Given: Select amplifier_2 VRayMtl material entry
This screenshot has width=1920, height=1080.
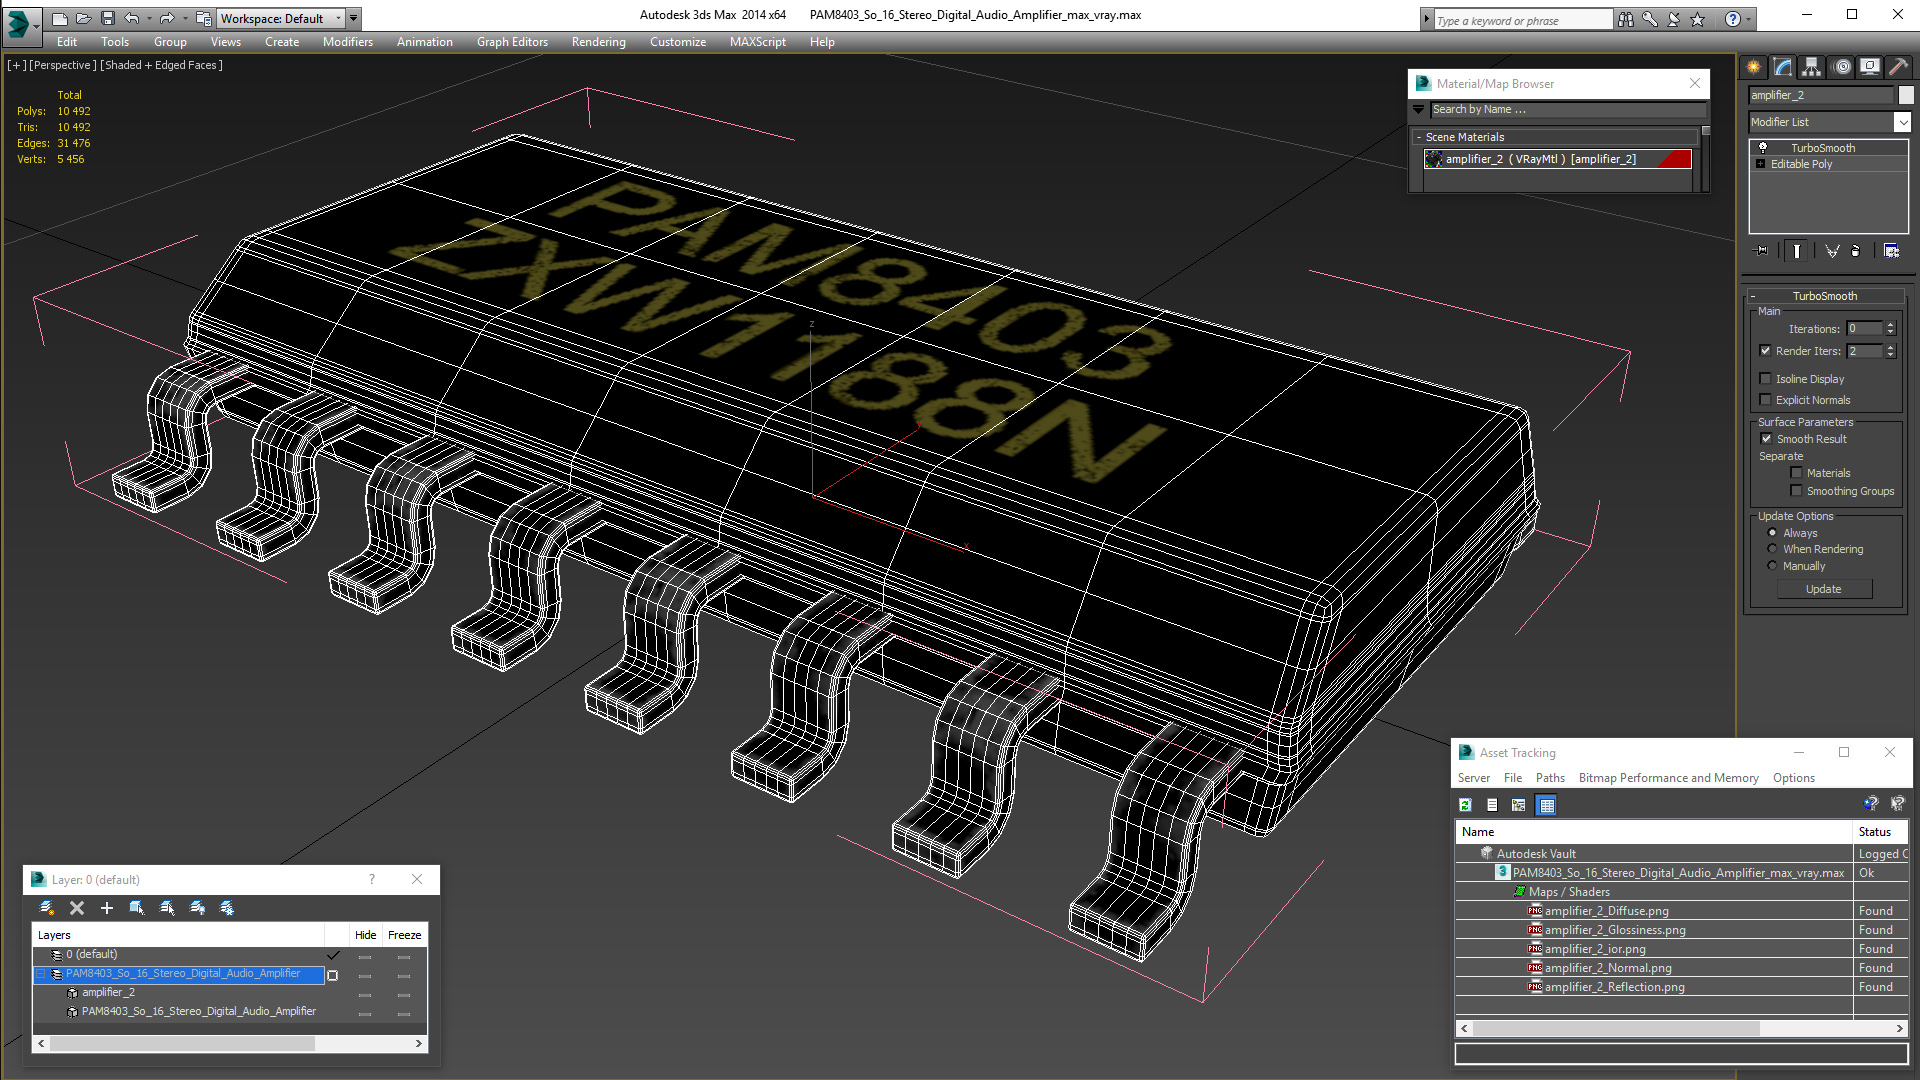Looking at the screenshot, I should click(x=1557, y=159).
